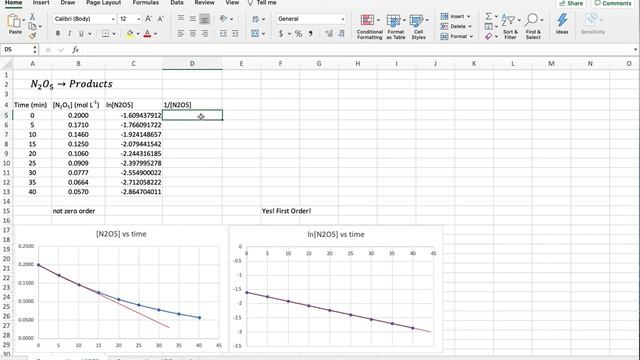
Task: Click the Fill down icon
Action: pos(489,27)
